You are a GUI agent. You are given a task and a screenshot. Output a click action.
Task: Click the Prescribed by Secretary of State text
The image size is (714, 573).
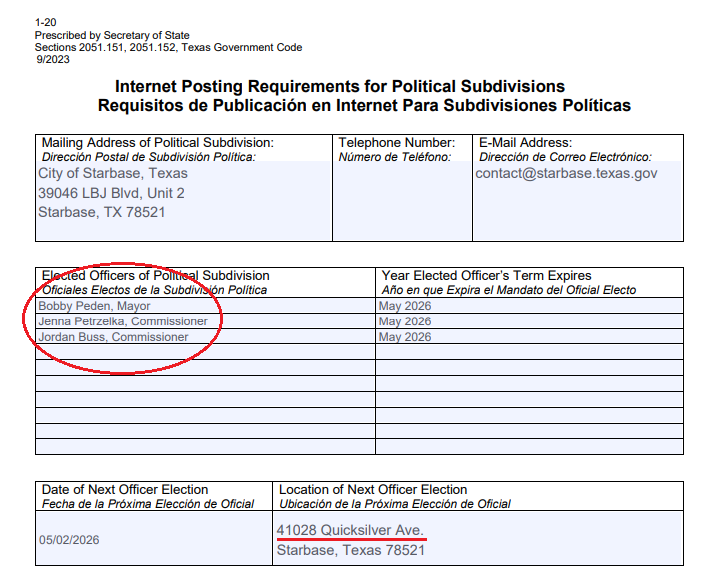coord(112,35)
